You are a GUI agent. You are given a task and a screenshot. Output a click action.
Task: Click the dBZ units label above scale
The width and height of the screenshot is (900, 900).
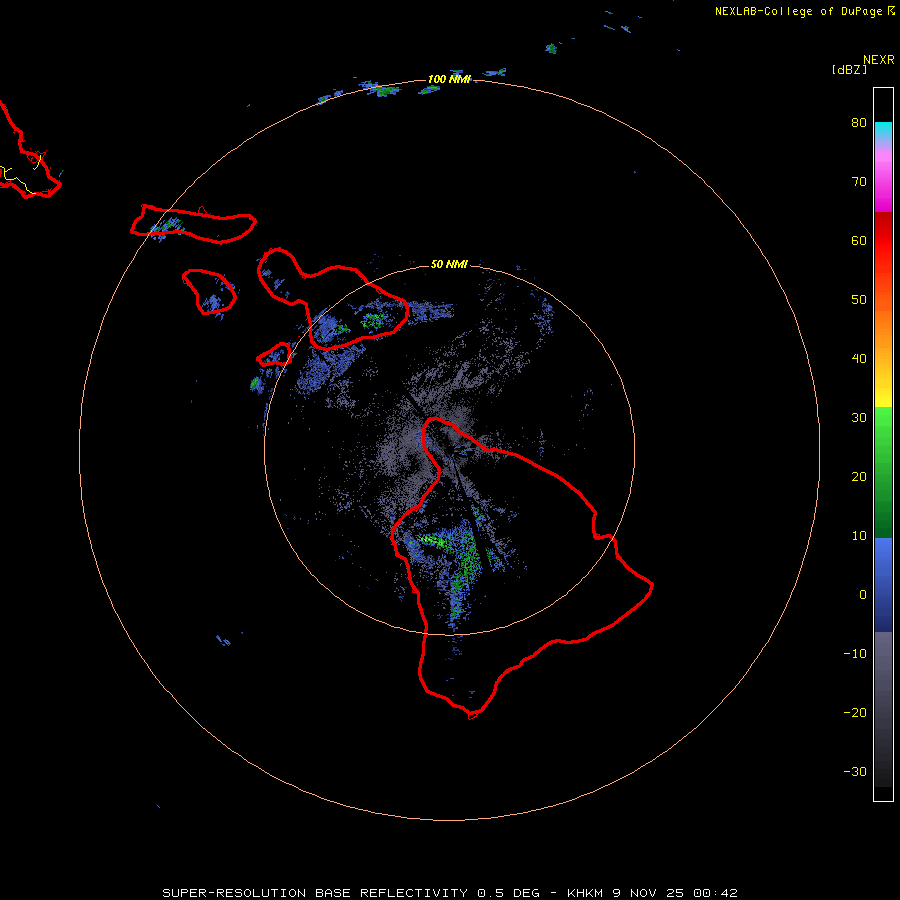(x=849, y=70)
